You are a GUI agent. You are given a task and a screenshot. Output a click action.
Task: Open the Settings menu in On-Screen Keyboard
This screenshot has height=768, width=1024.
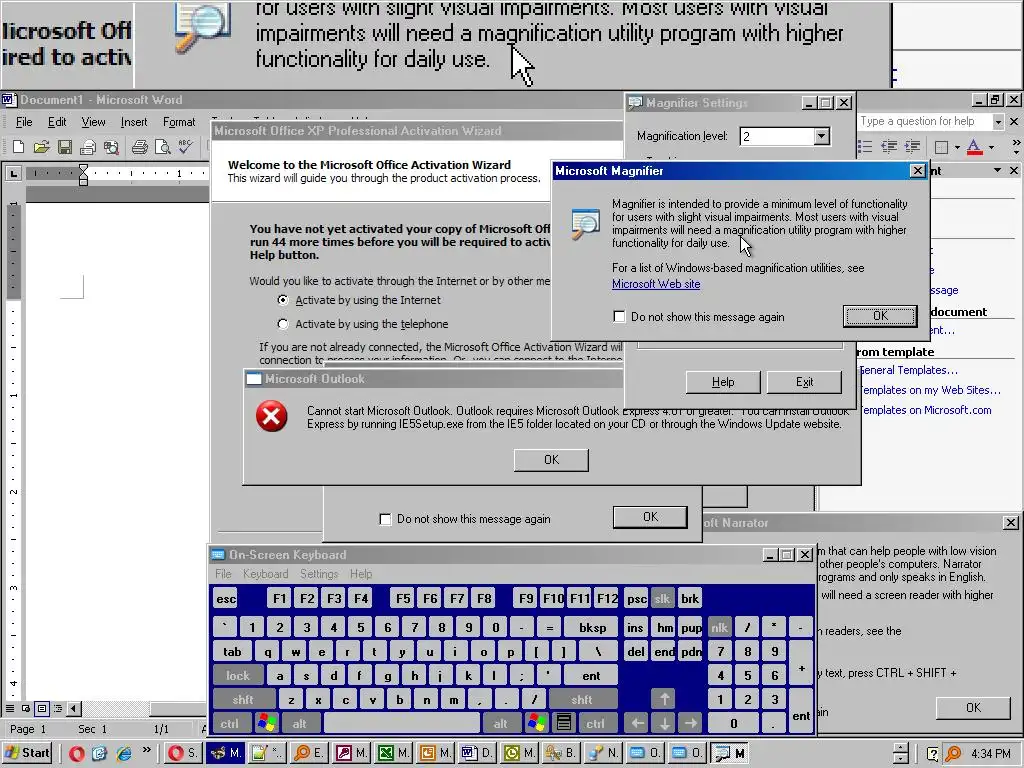click(x=319, y=574)
